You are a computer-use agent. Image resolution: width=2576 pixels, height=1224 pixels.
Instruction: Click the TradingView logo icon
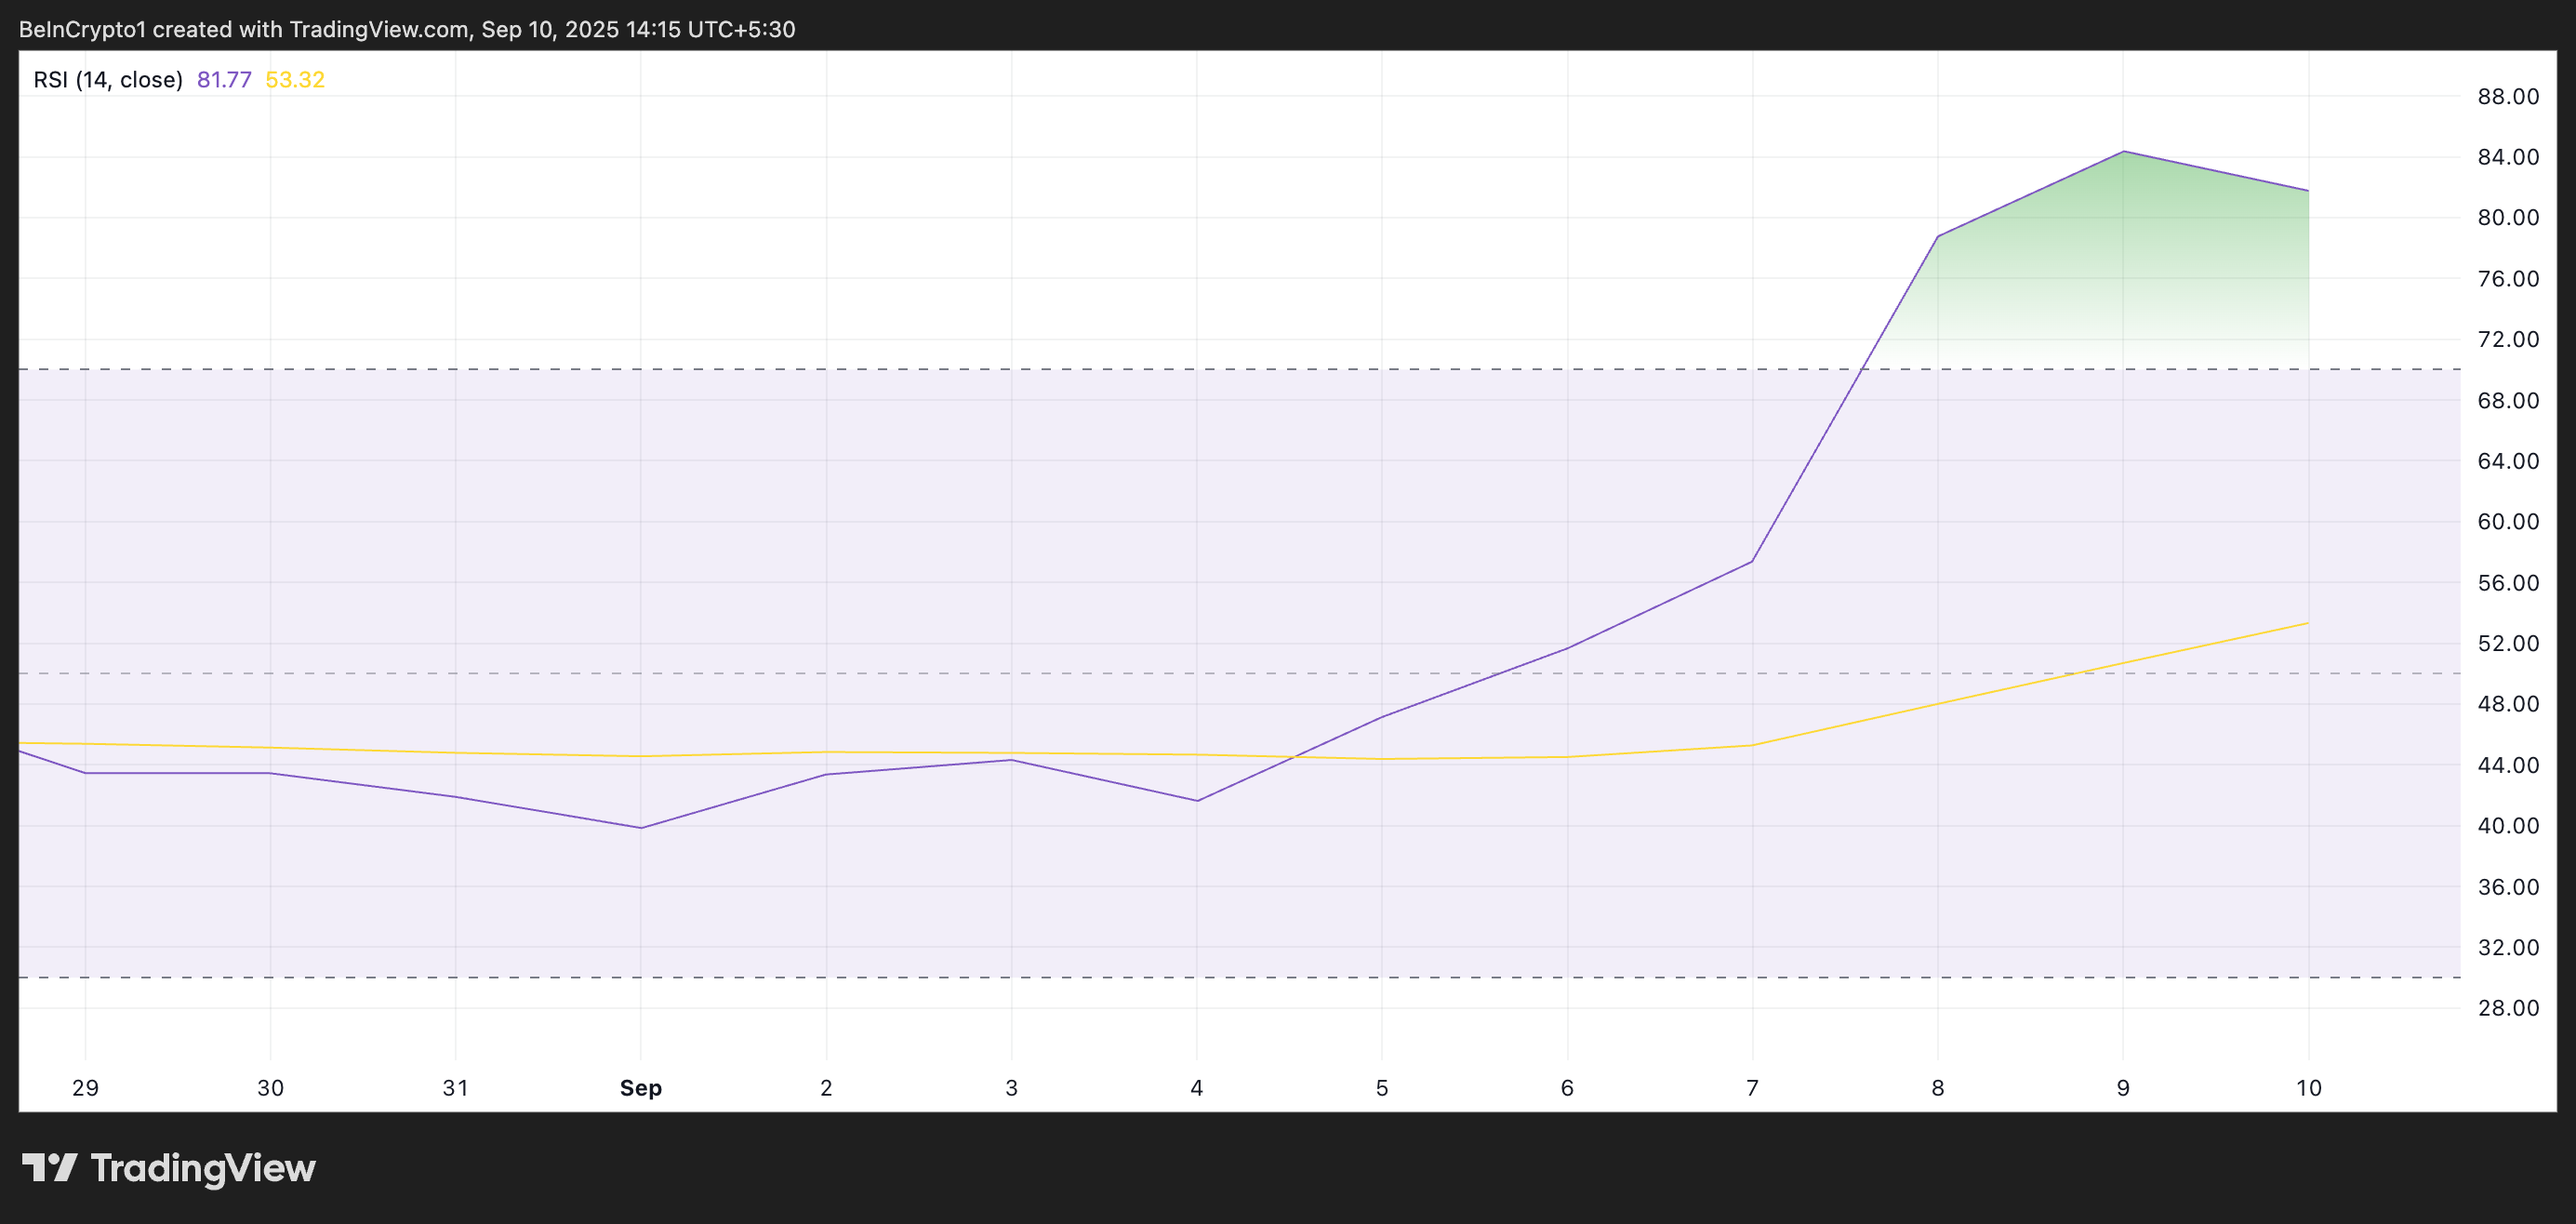[52, 1168]
